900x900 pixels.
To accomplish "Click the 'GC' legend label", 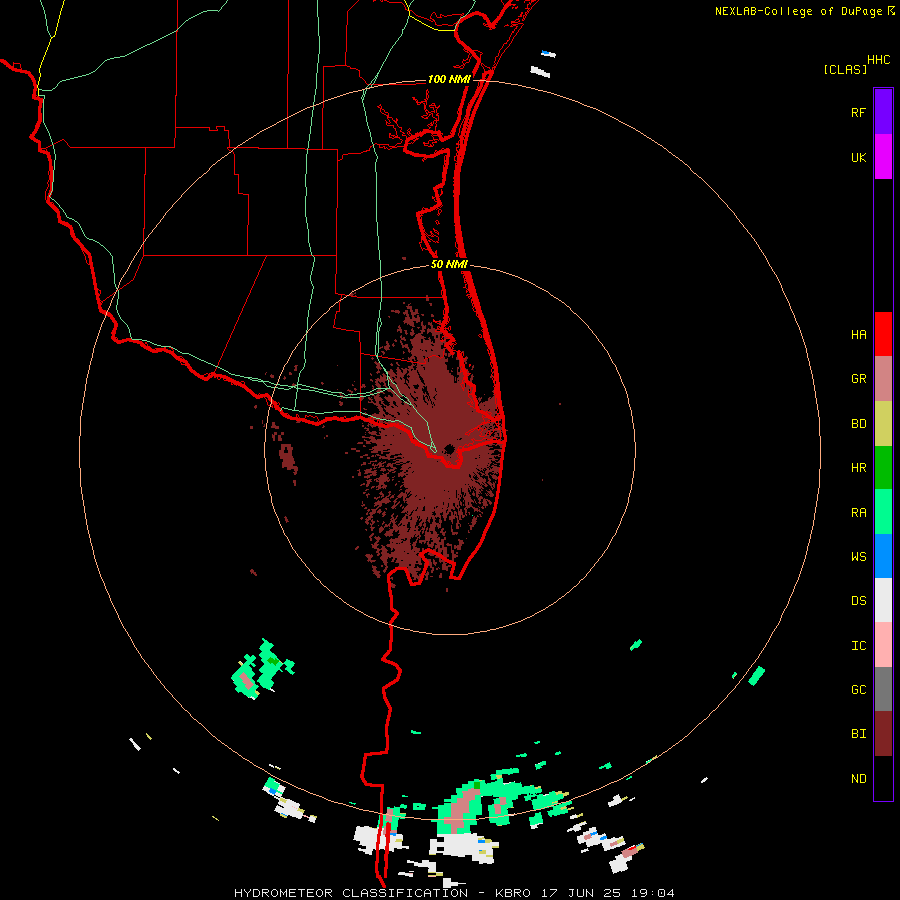I will tap(859, 690).
